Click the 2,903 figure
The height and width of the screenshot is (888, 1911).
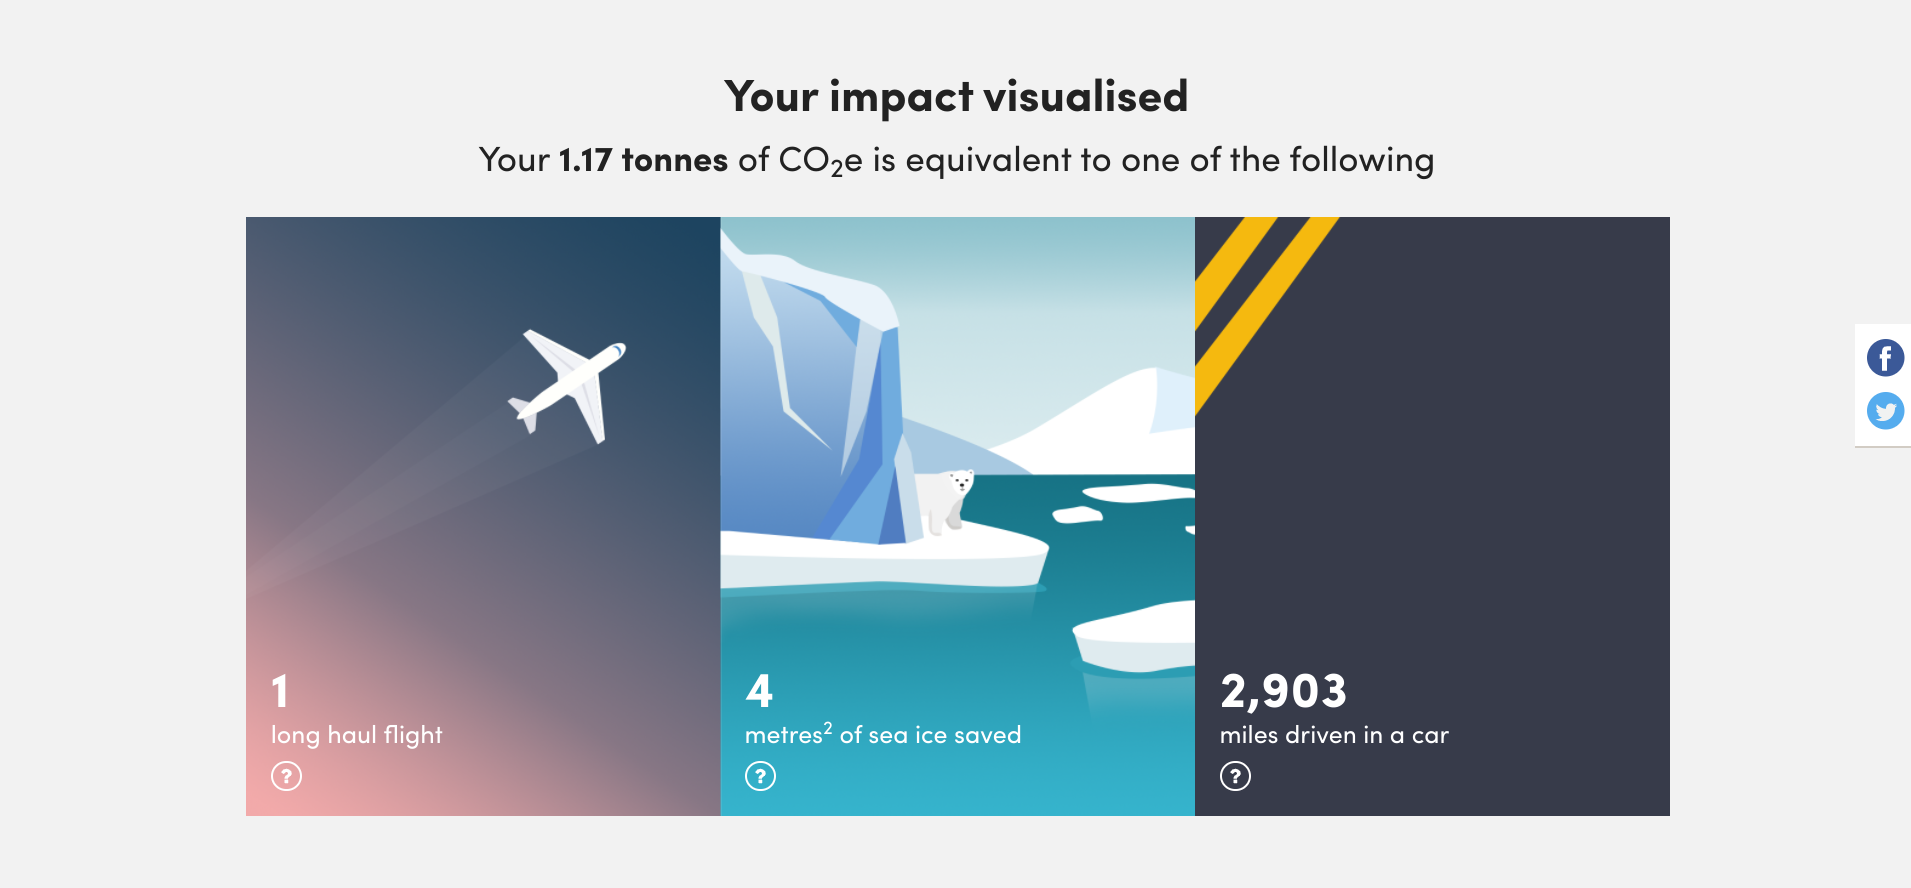click(1283, 691)
